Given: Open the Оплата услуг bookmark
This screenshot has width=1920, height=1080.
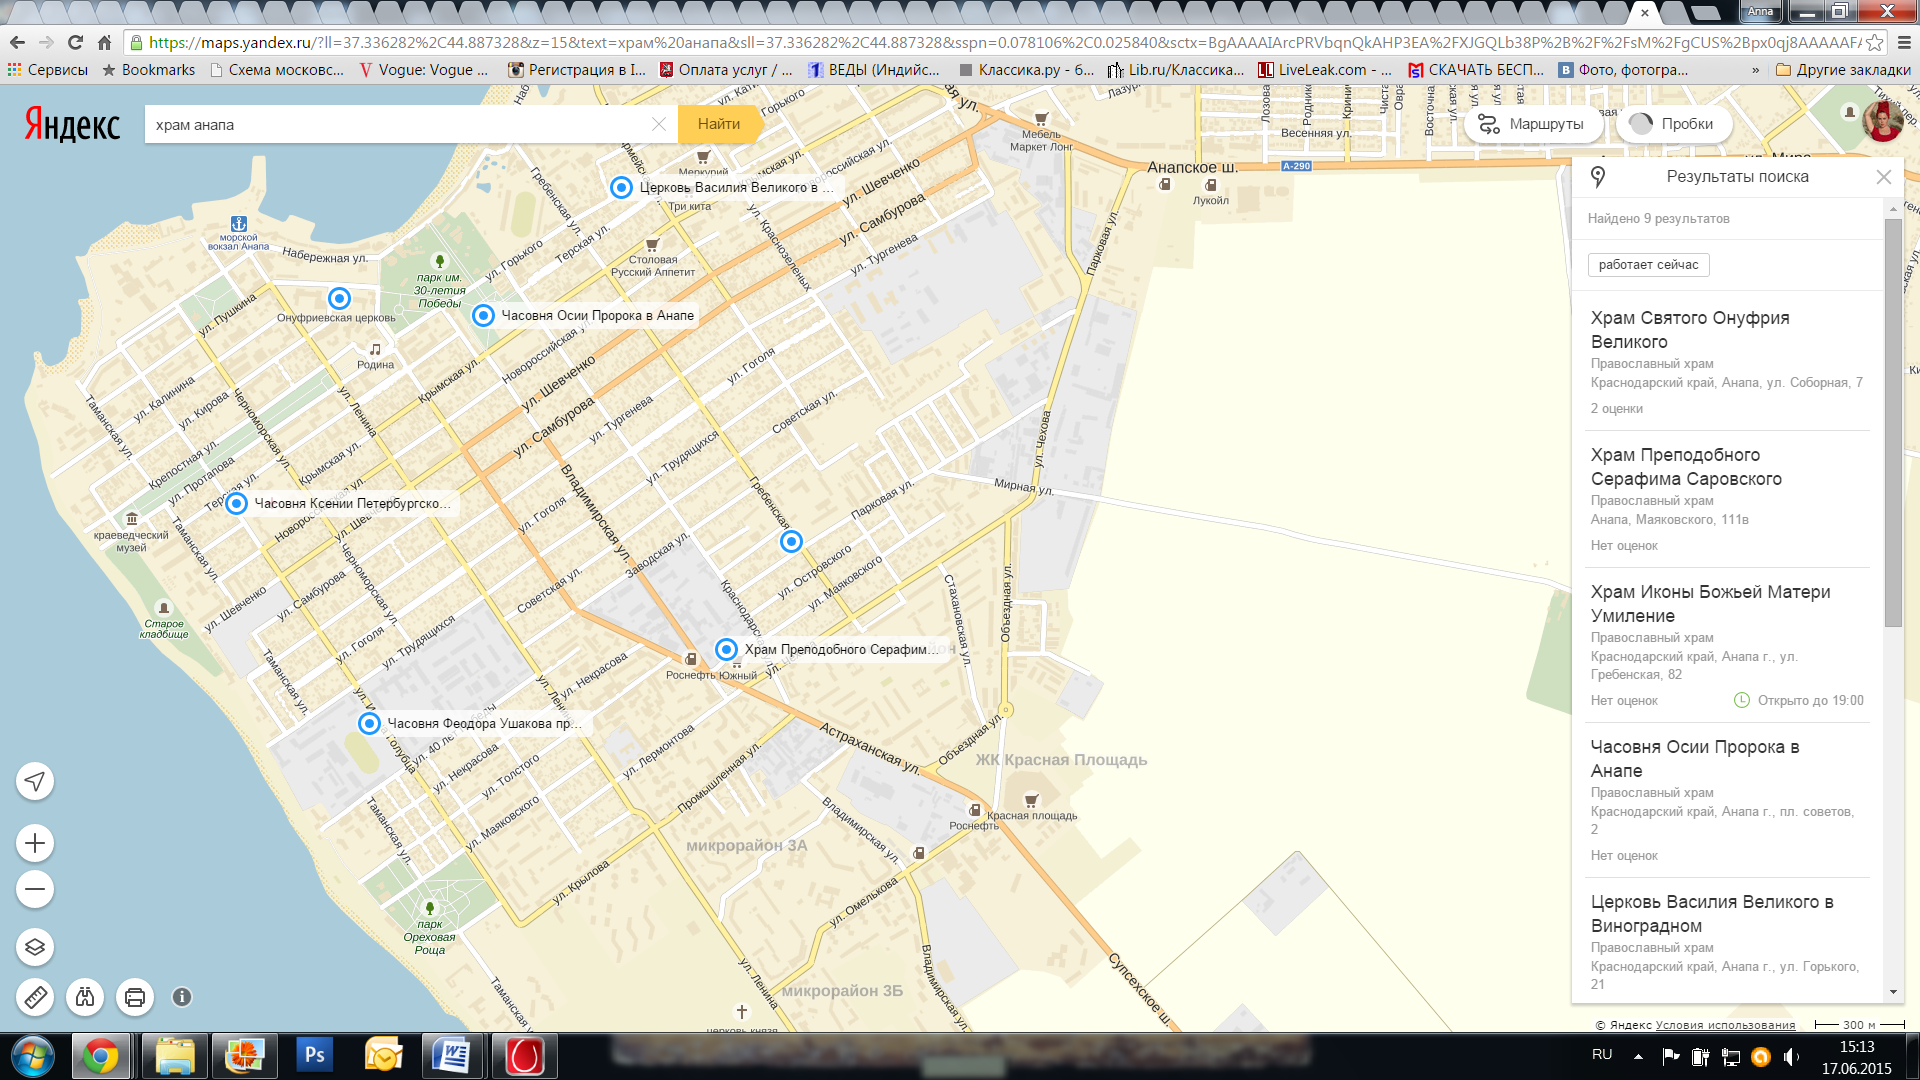Looking at the screenshot, I should 726,70.
